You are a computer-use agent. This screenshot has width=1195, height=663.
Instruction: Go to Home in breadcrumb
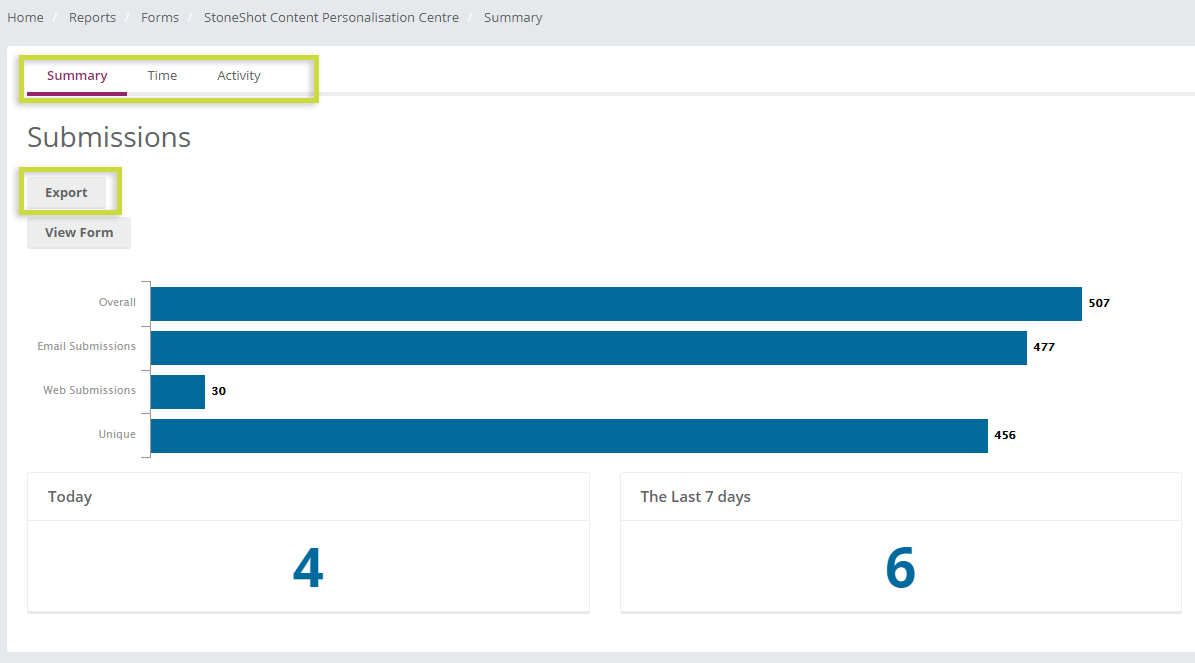coord(25,18)
